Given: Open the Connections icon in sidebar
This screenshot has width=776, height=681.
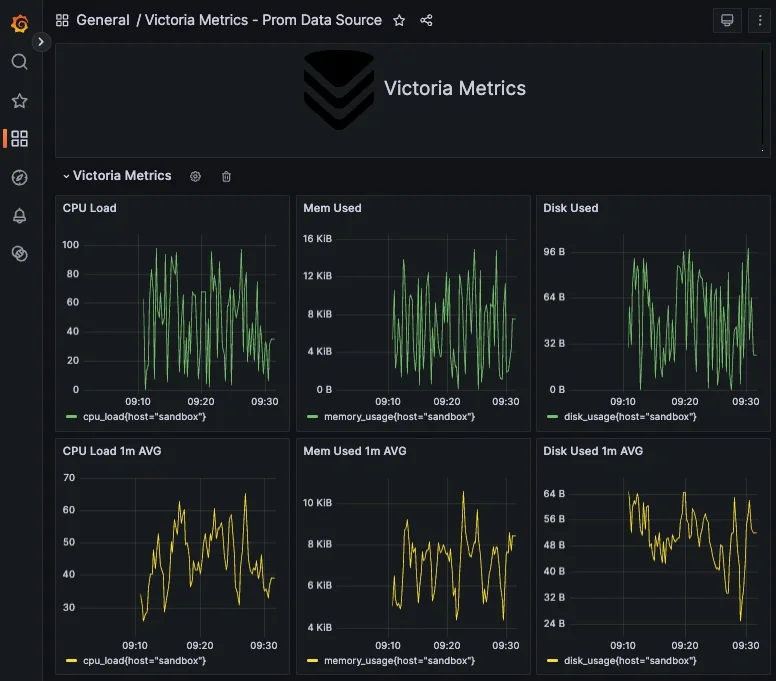Looking at the screenshot, I should pos(19,254).
